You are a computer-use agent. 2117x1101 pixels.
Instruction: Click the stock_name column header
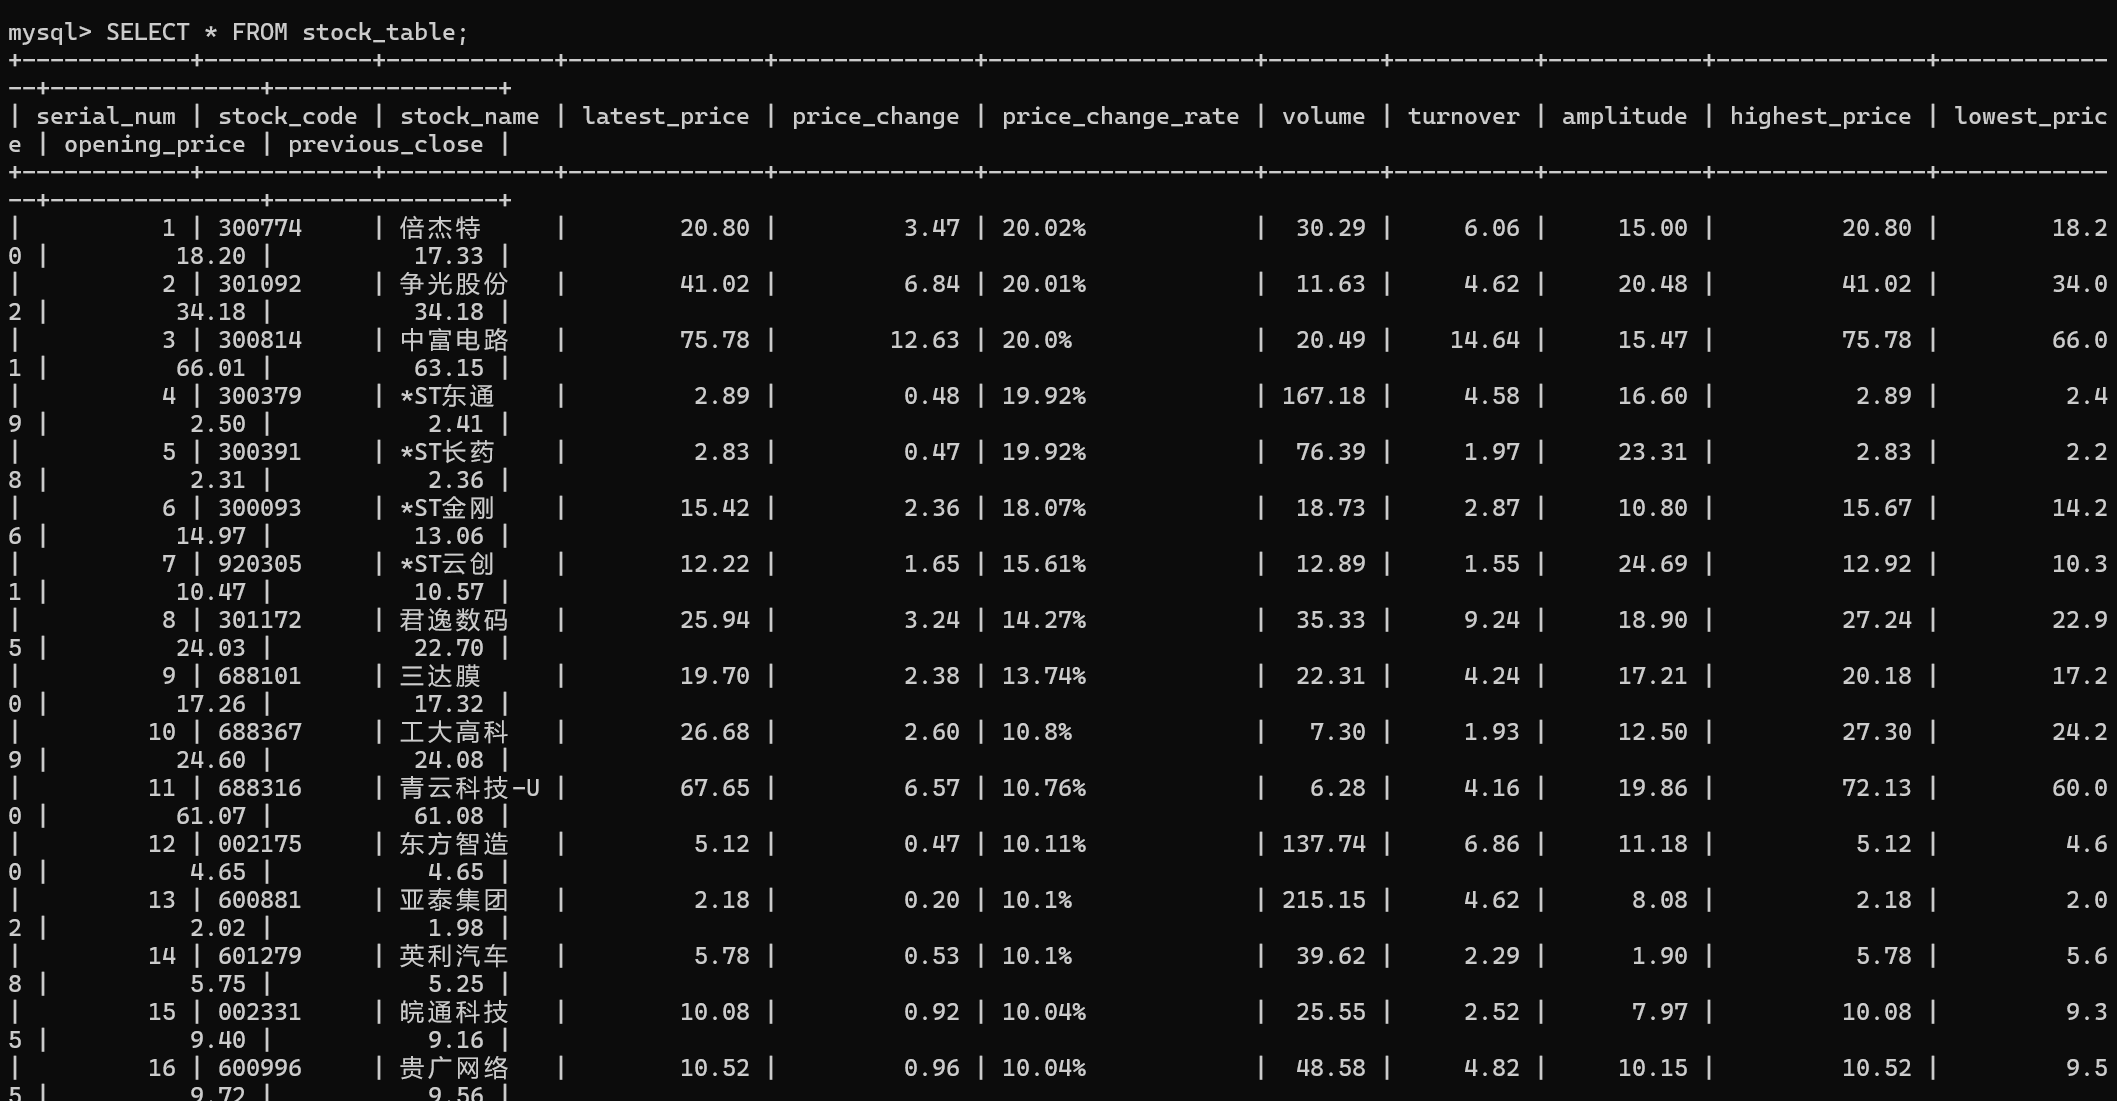pyautogui.click(x=469, y=116)
